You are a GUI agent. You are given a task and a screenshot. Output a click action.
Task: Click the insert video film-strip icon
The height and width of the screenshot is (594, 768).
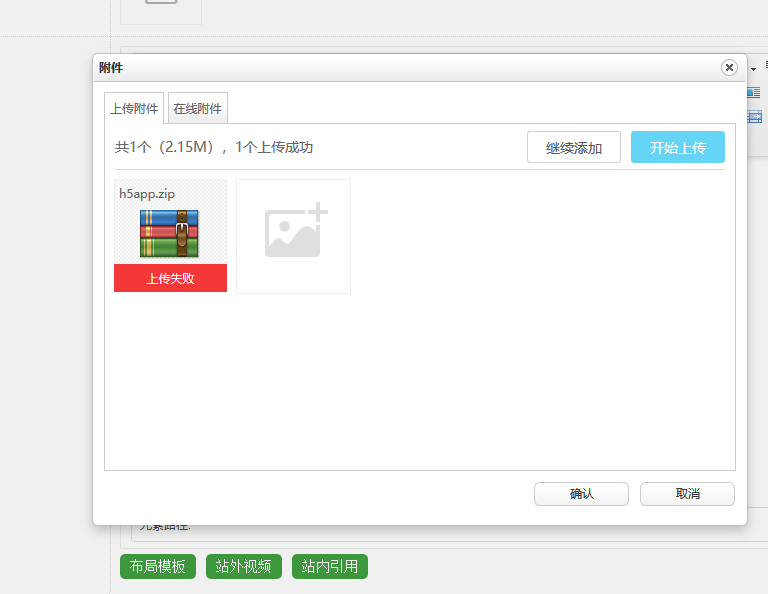tap(754, 117)
